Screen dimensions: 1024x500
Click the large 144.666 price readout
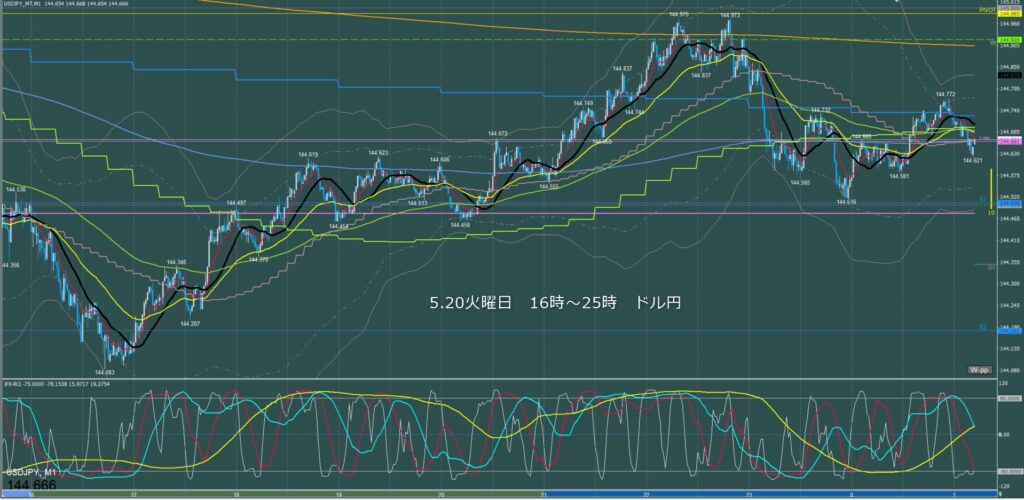(x=31, y=486)
